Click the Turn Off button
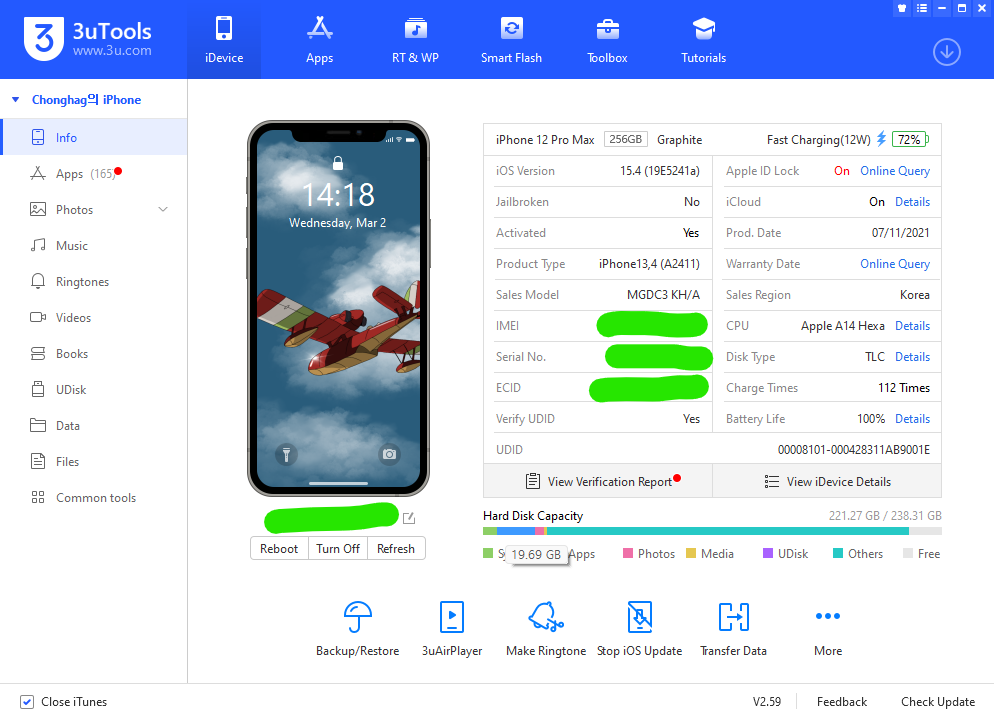The height and width of the screenshot is (716, 994). coord(338,549)
